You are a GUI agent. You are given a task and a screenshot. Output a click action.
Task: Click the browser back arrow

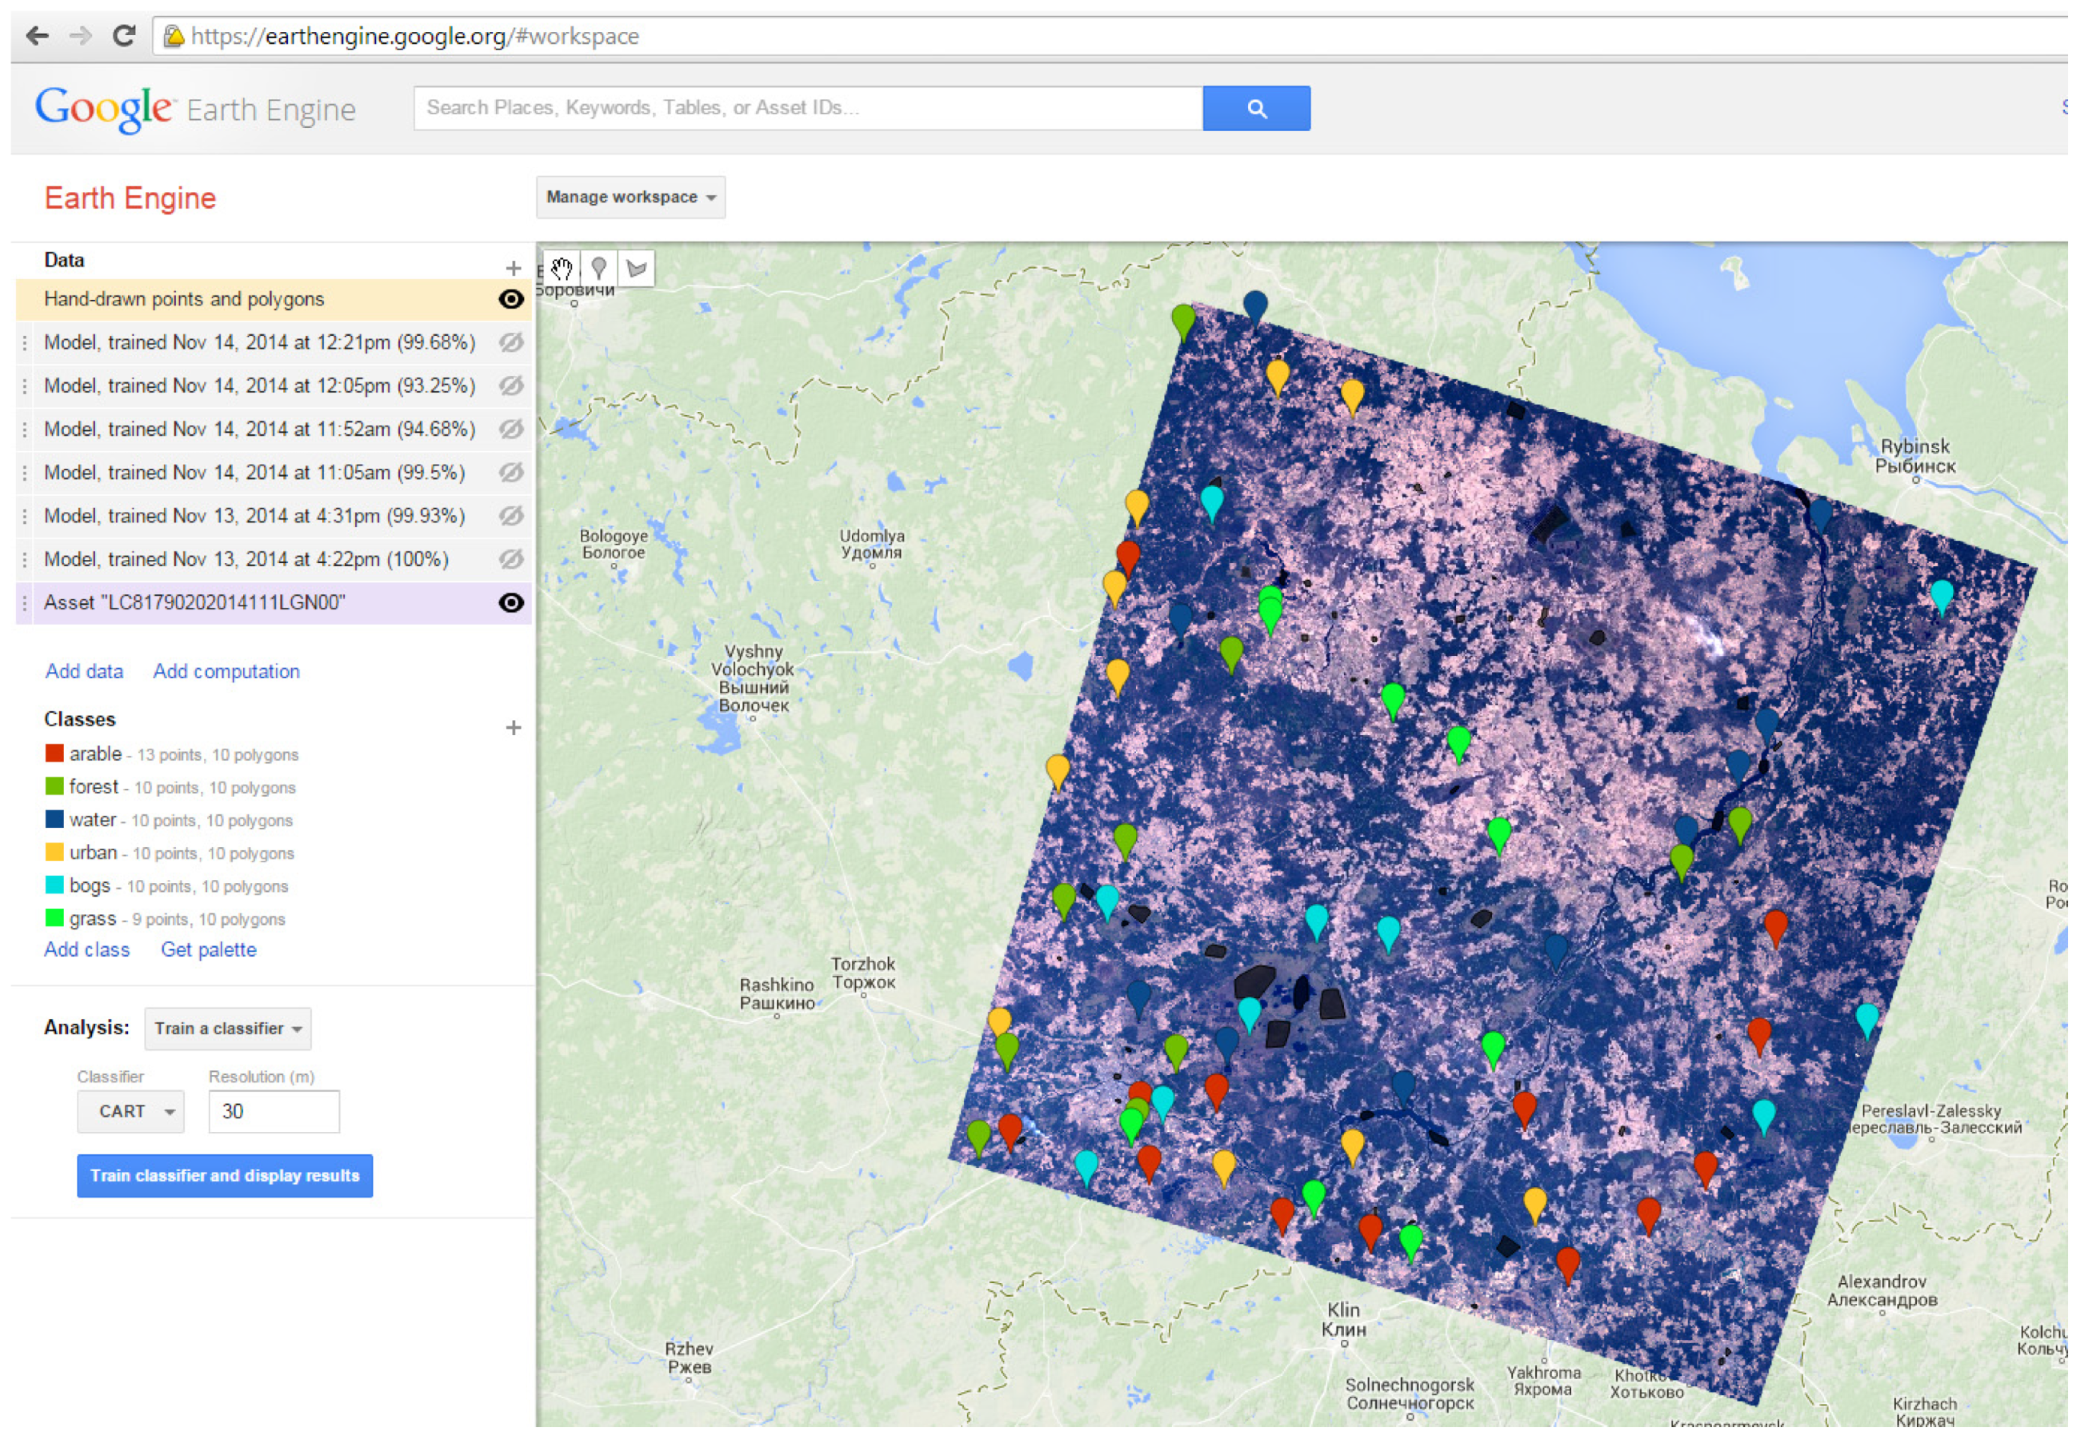[x=38, y=37]
